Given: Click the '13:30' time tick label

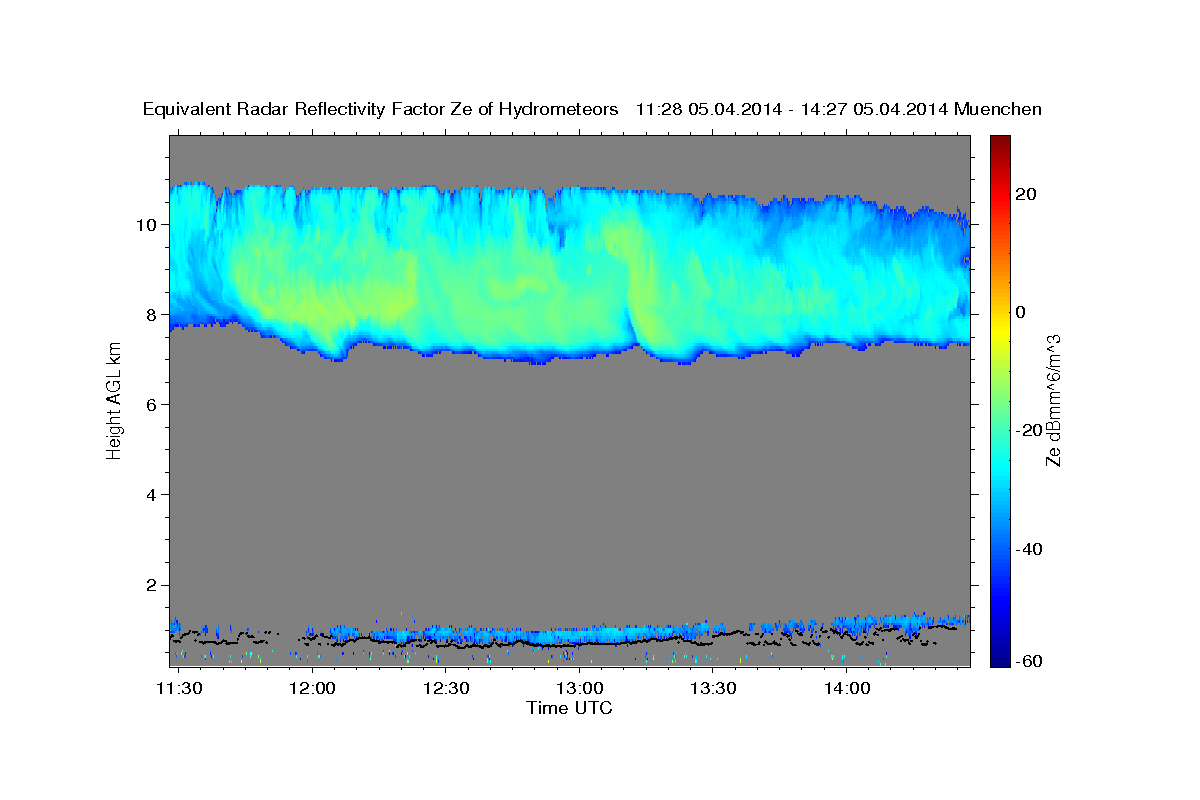Looking at the screenshot, I should (713, 688).
